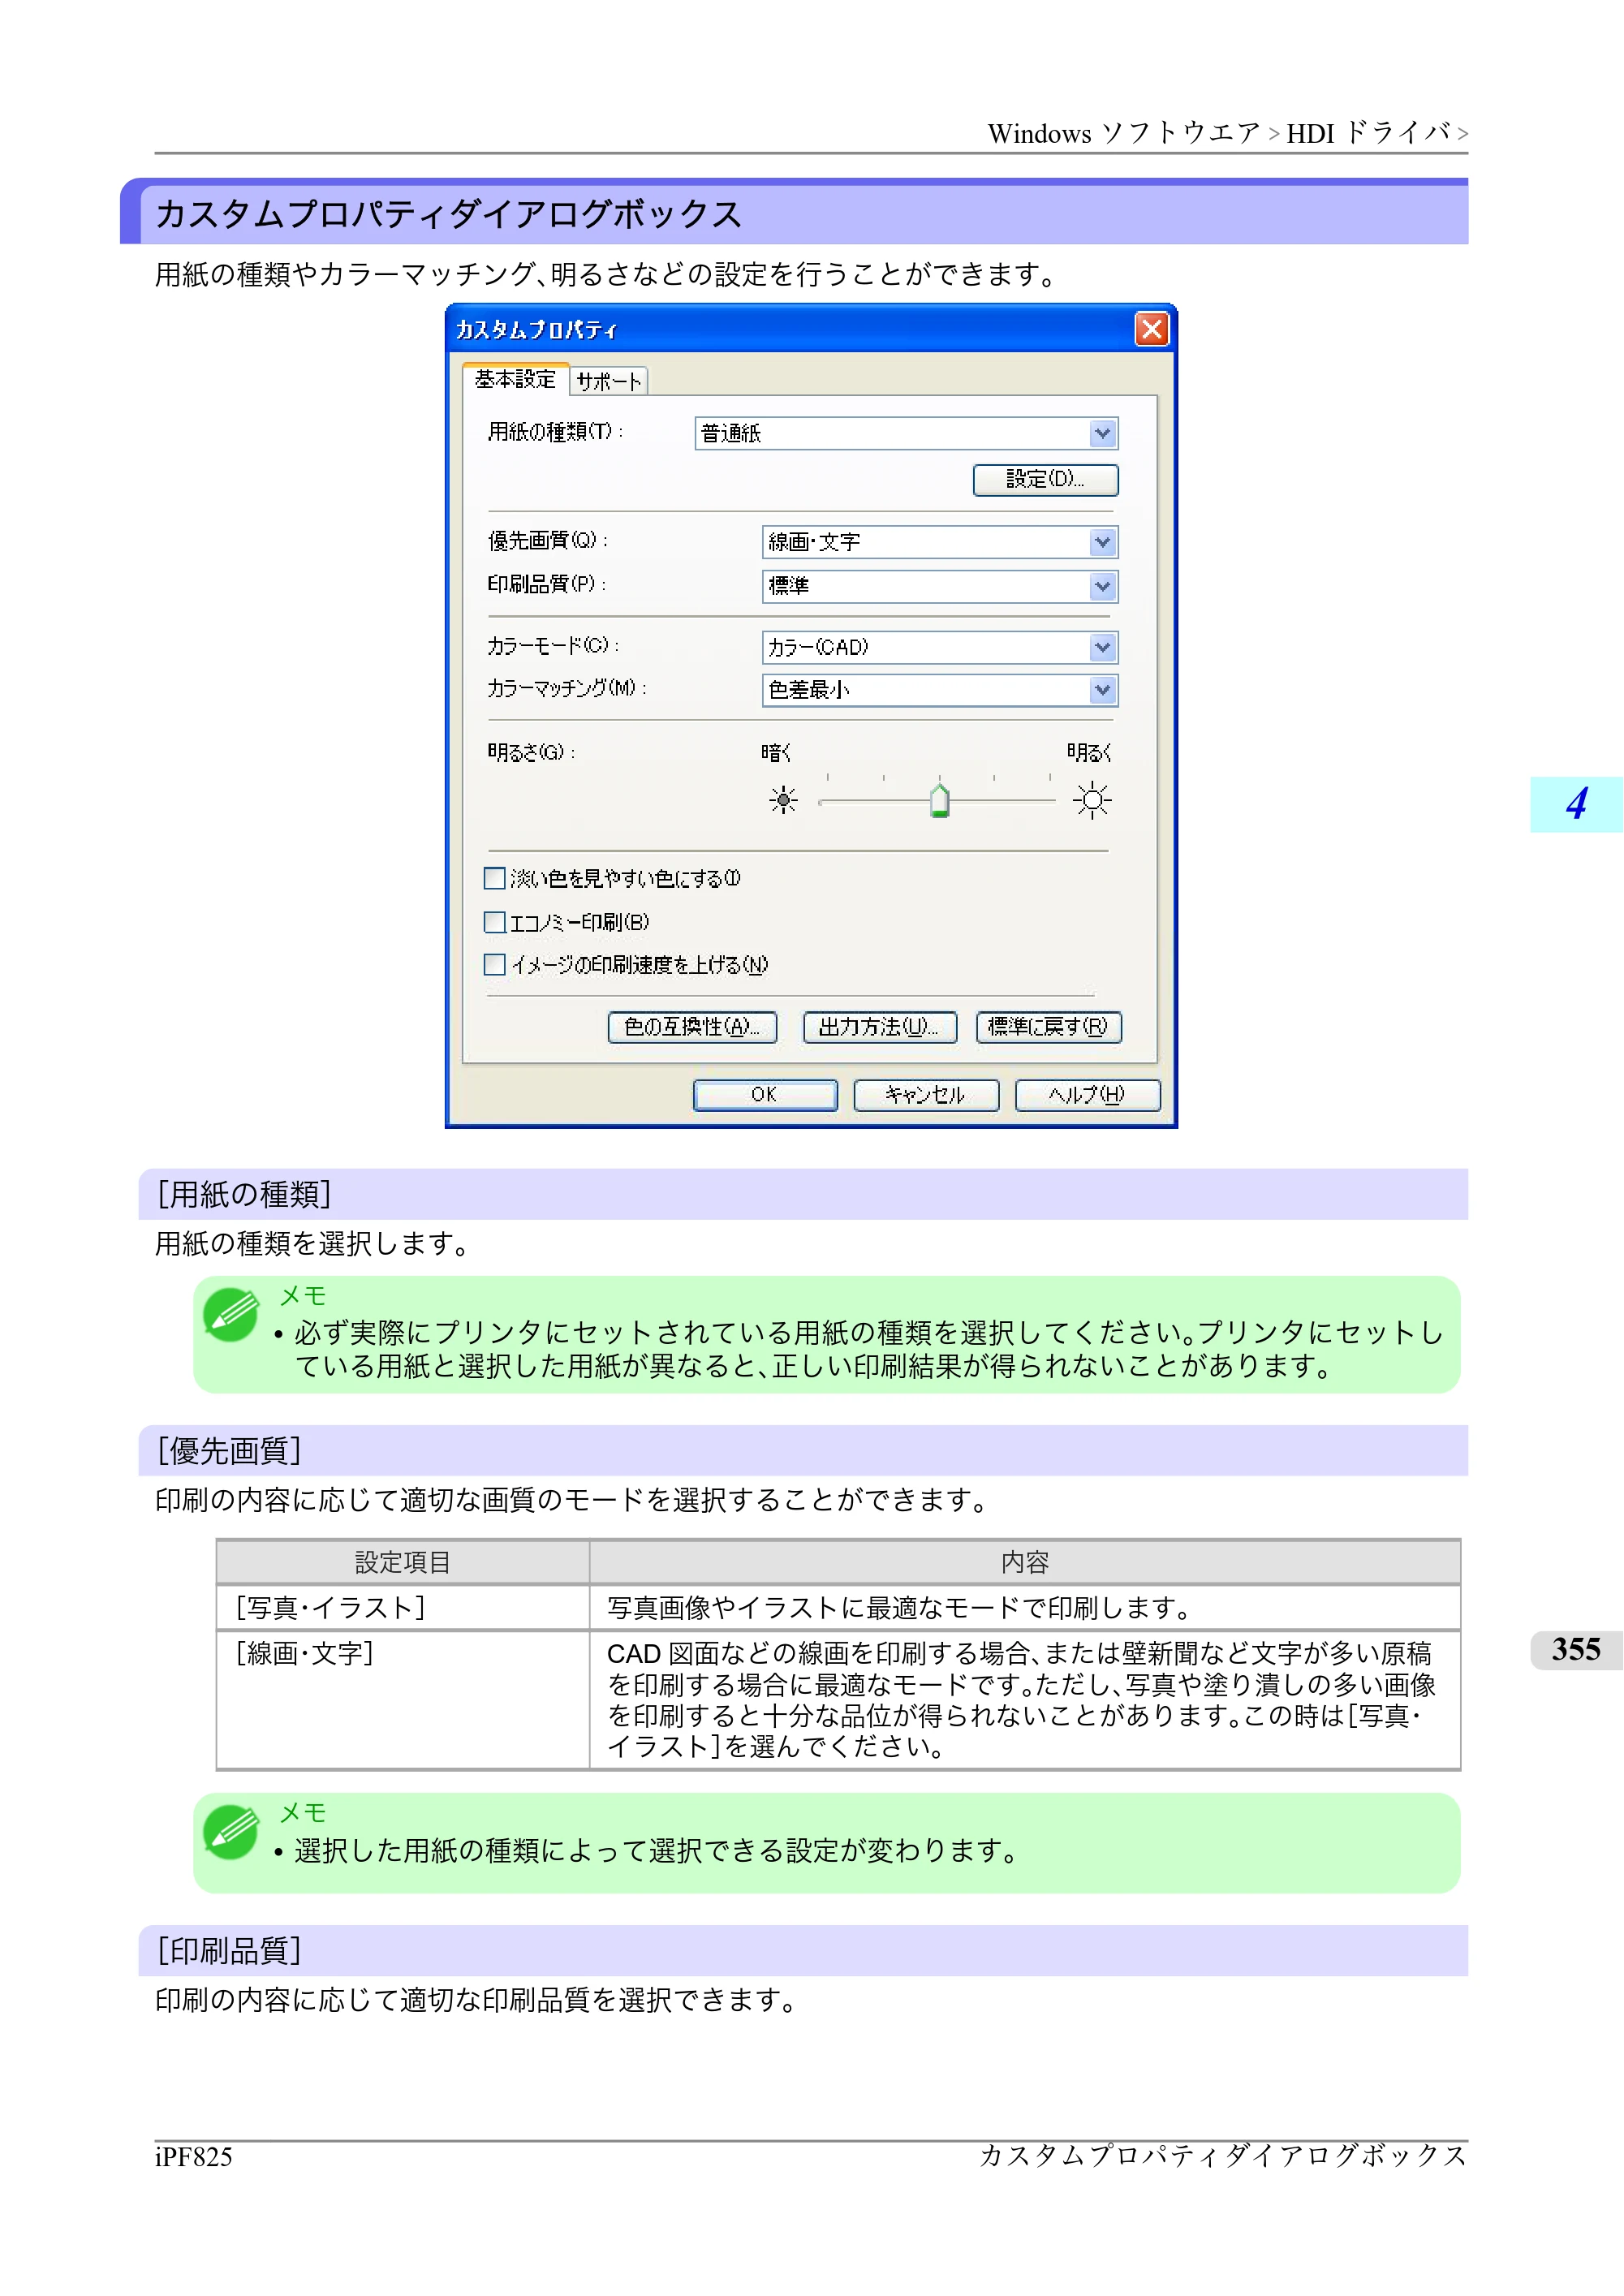Image resolution: width=1624 pixels, height=2296 pixels.
Task: Click the 設定項目 table header
Action: coord(403,1562)
